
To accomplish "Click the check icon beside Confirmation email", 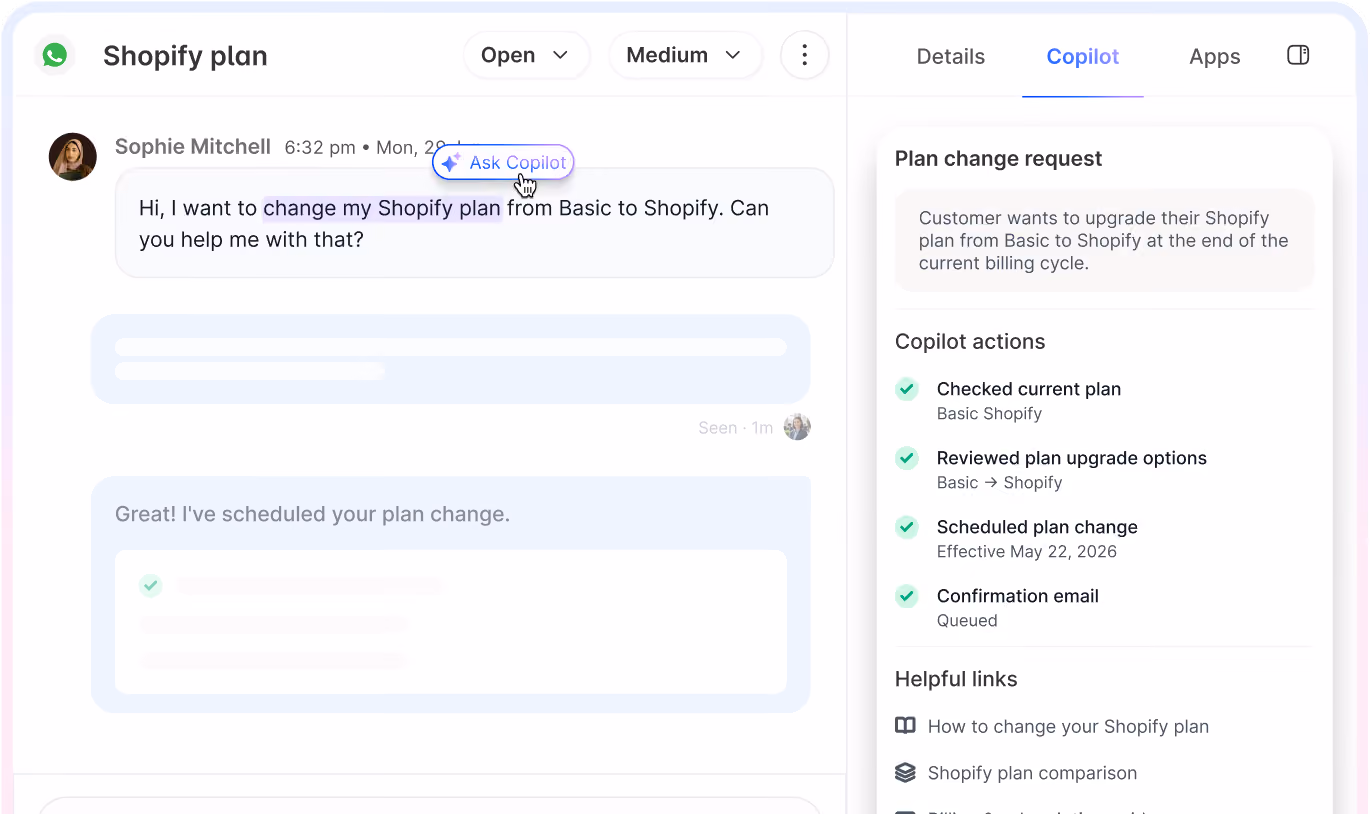I will coord(907,596).
